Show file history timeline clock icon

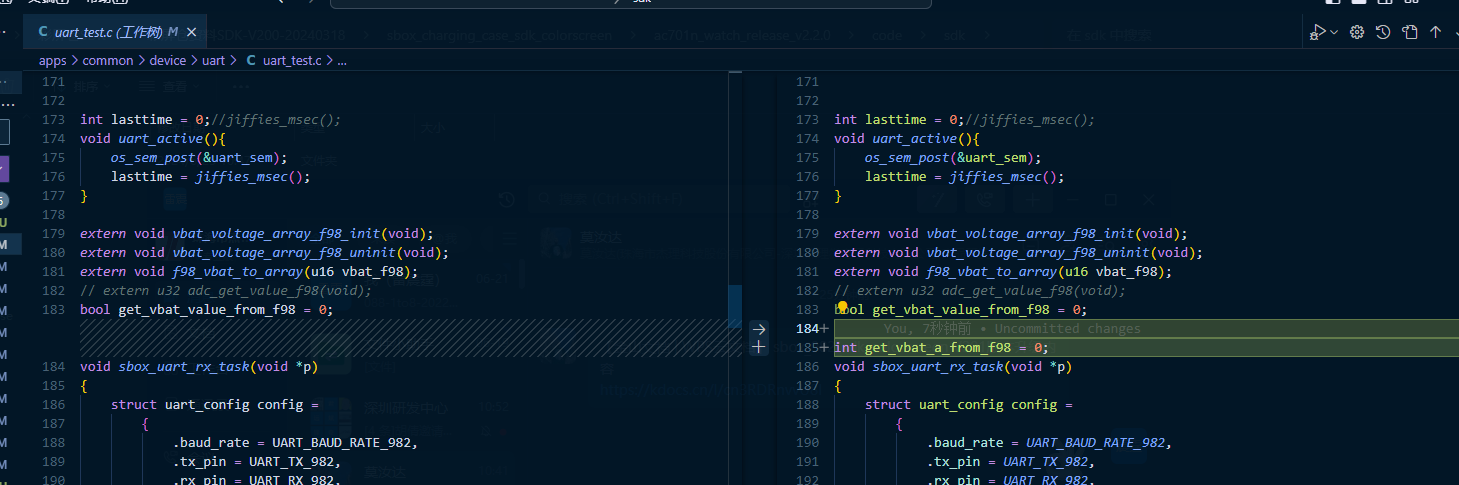[1383, 32]
